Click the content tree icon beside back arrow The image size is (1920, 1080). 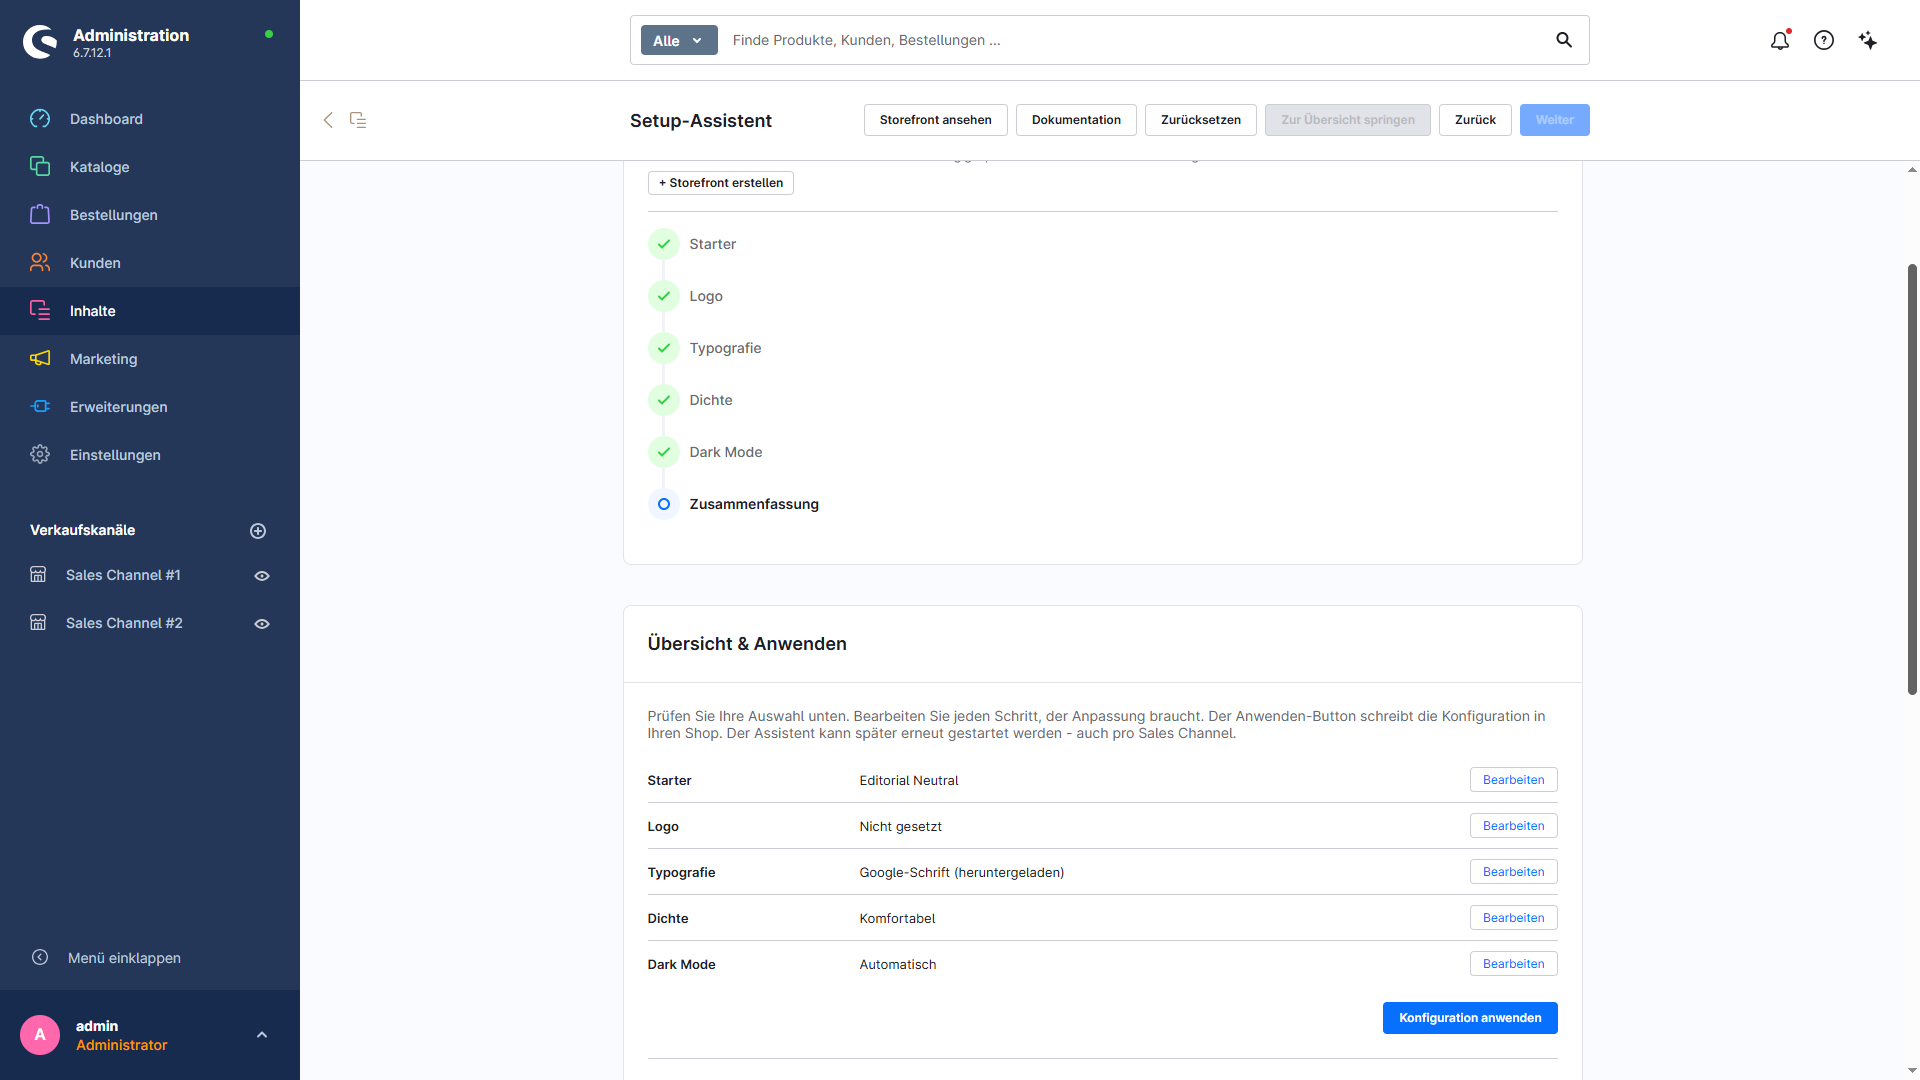click(x=358, y=120)
